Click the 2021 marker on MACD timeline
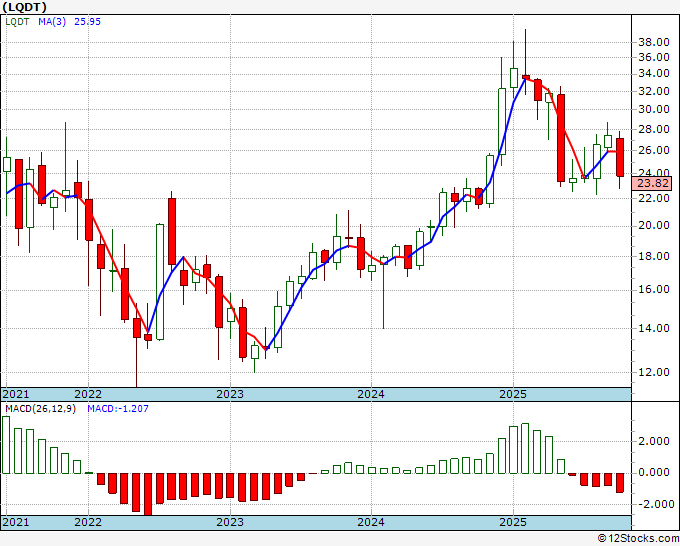 tap(17, 523)
